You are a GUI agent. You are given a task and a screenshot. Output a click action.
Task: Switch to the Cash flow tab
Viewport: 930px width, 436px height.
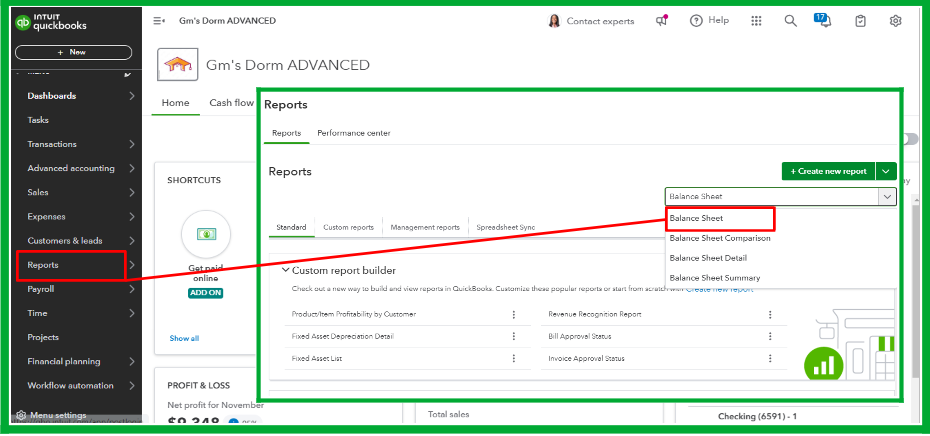tap(231, 103)
